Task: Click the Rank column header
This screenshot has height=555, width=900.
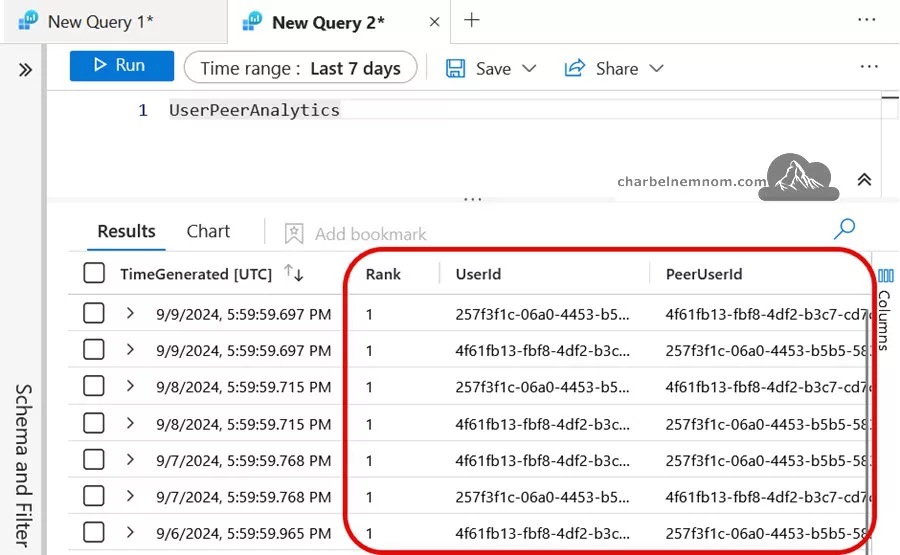Action: tap(383, 274)
